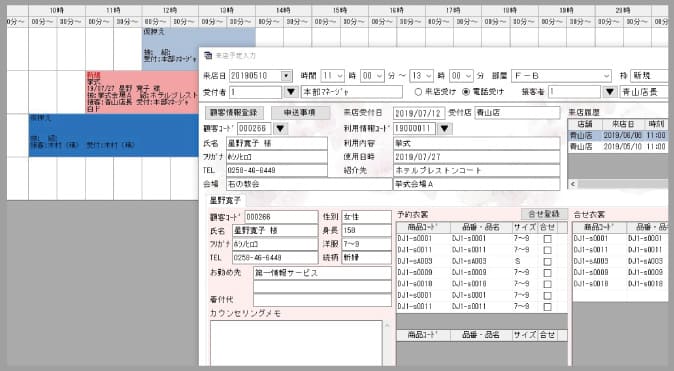Select the 2019/06/08 row in 来店履歴
This screenshot has width=674, height=371.
click(618, 135)
